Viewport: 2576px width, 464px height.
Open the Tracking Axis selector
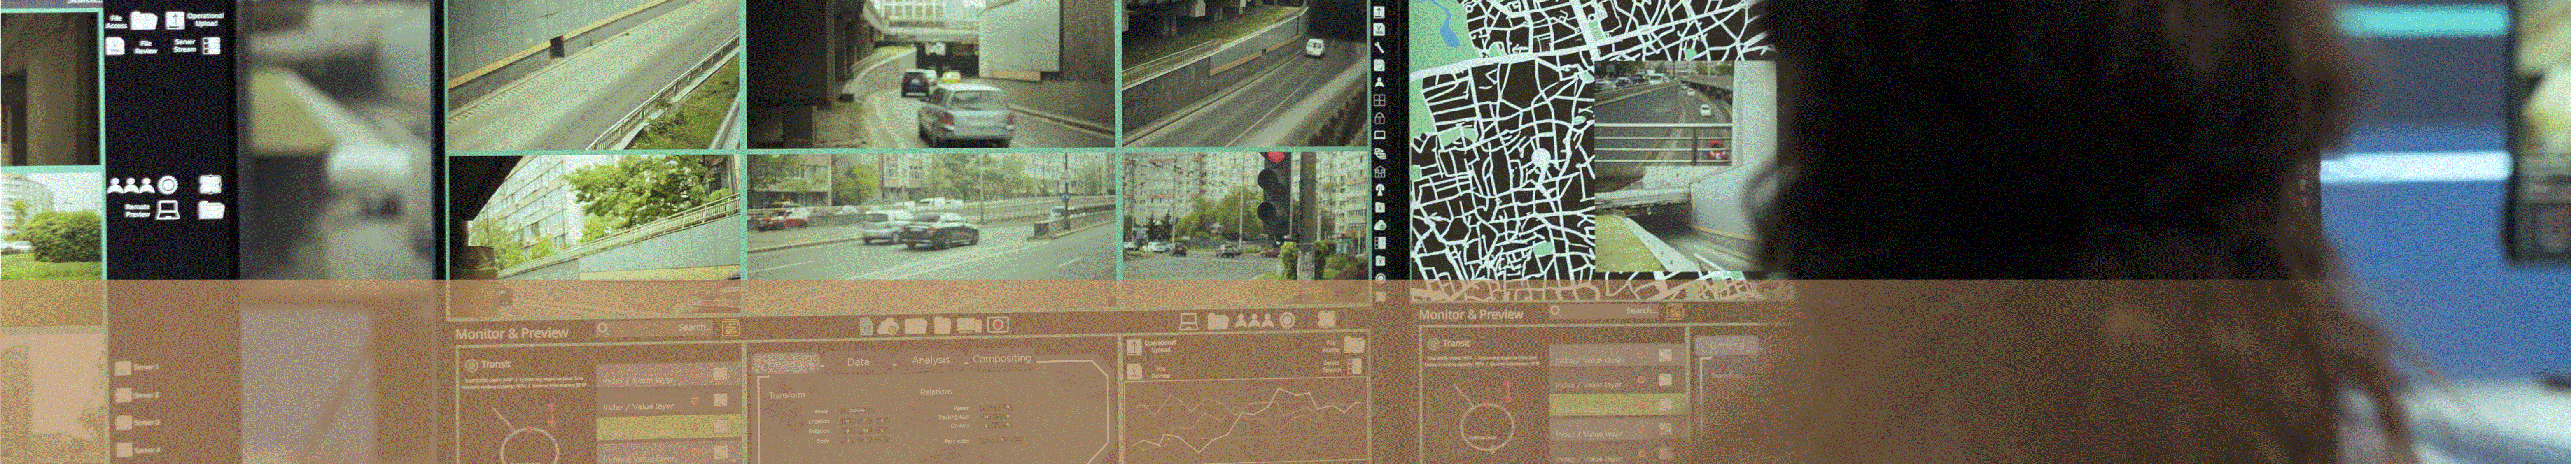tap(995, 417)
